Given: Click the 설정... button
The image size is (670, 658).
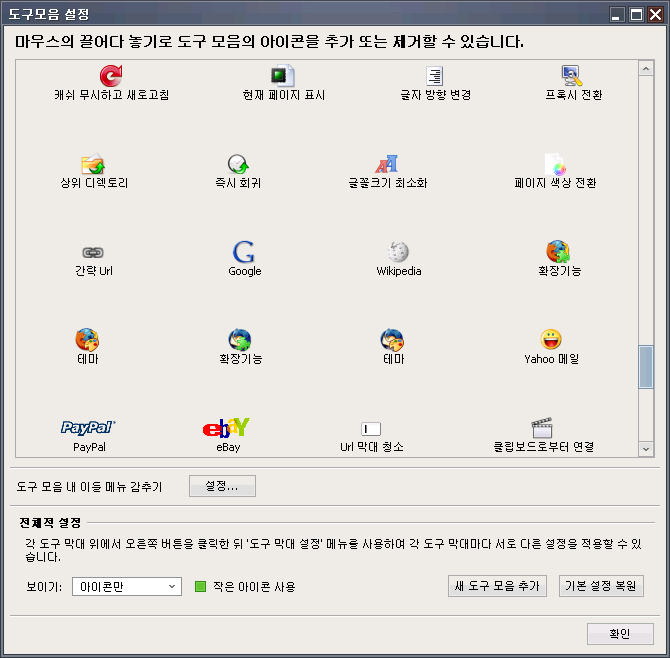Looking at the screenshot, I should pos(222,486).
